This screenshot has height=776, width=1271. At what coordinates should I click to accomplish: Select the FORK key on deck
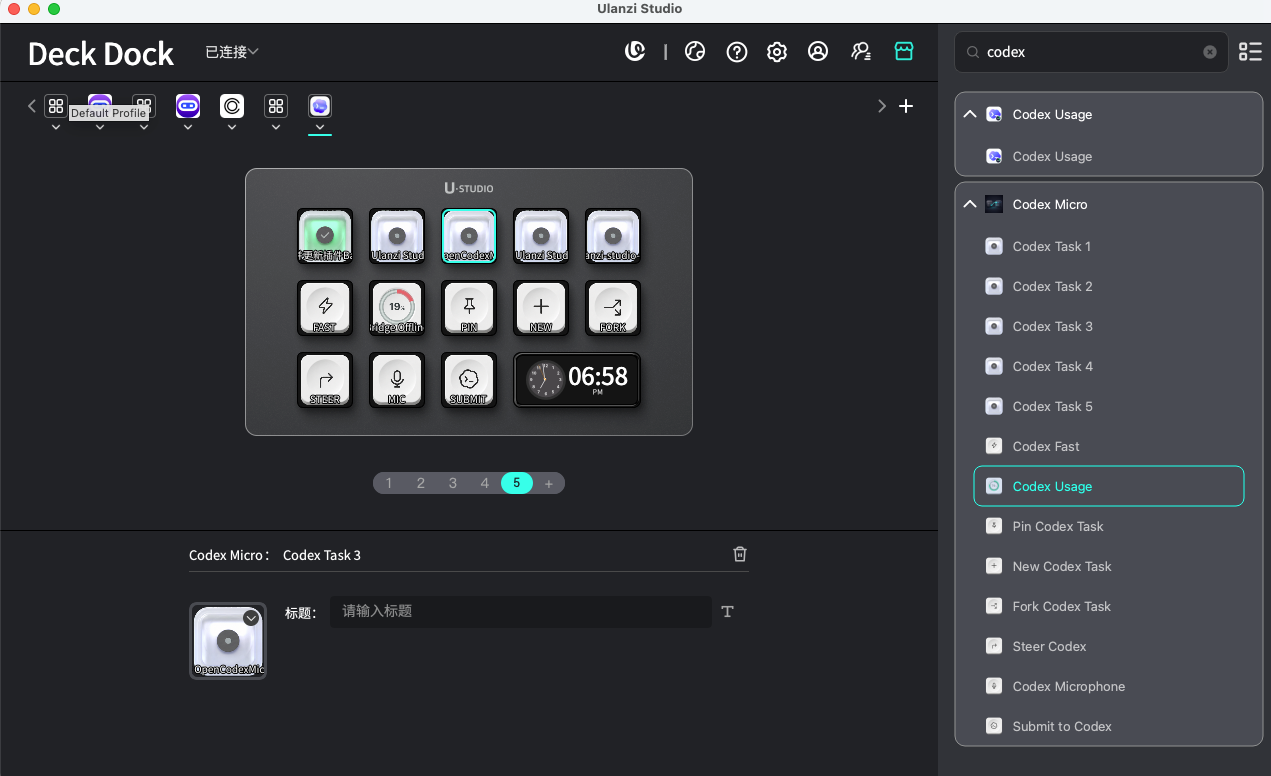(613, 308)
